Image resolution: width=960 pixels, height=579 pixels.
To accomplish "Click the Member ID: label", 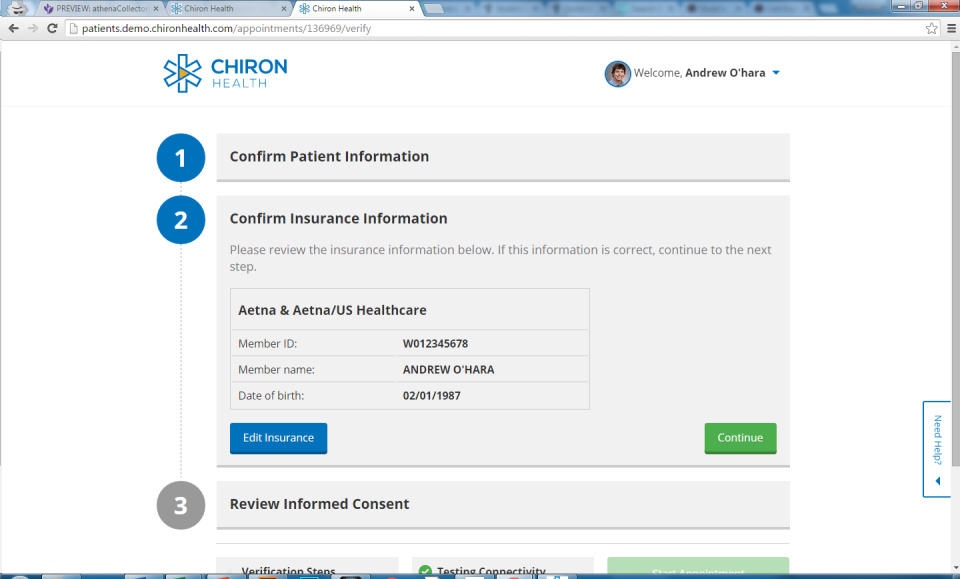I will tap(268, 344).
